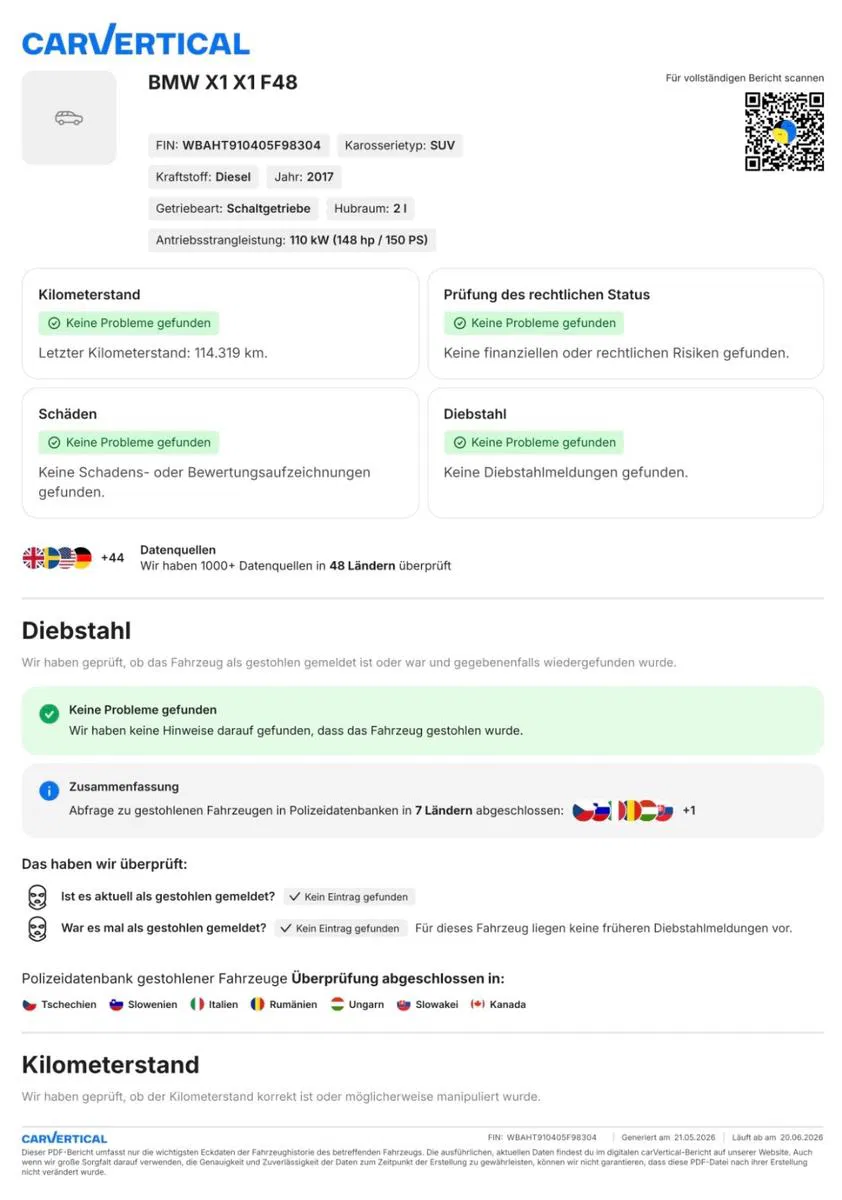The image size is (842, 1200).
Task: Click the carVertical logo at top
Action: point(135,41)
